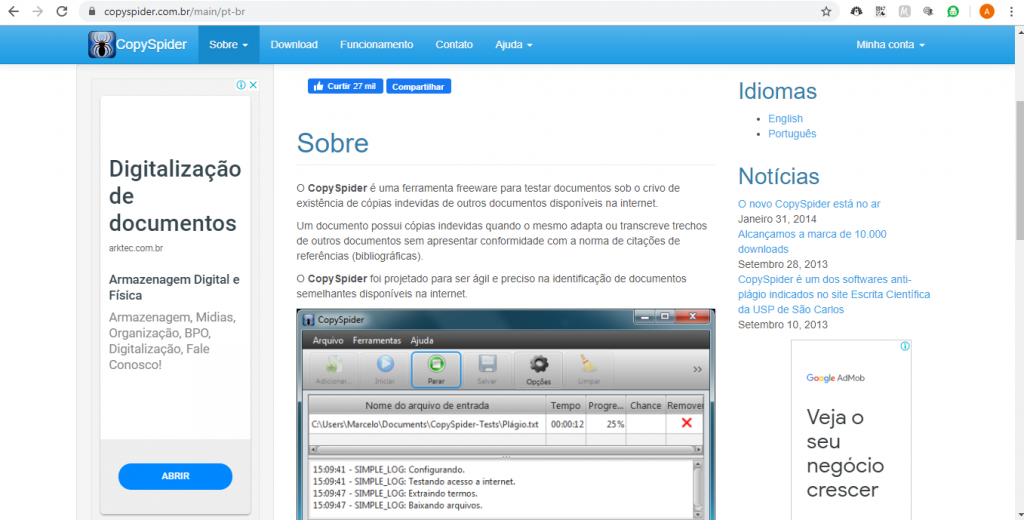Click the log area vertical scrollbar
Viewport: 1024px width, 520px height.
(697, 489)
